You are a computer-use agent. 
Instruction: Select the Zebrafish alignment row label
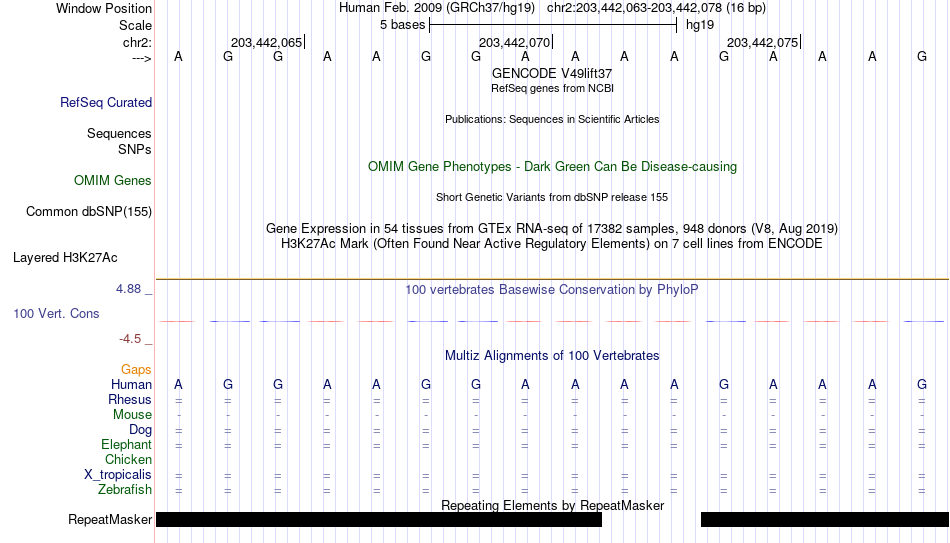point(125,489)
